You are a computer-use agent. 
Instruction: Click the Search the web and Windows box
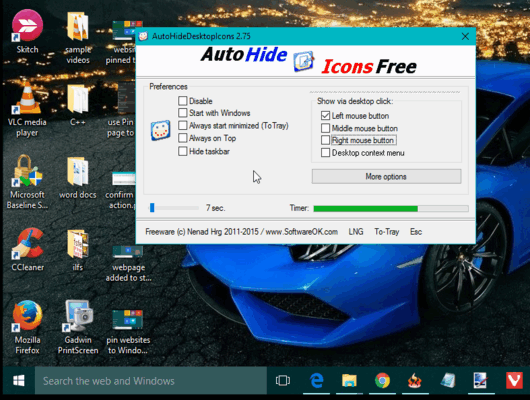[x=151, y=381]
